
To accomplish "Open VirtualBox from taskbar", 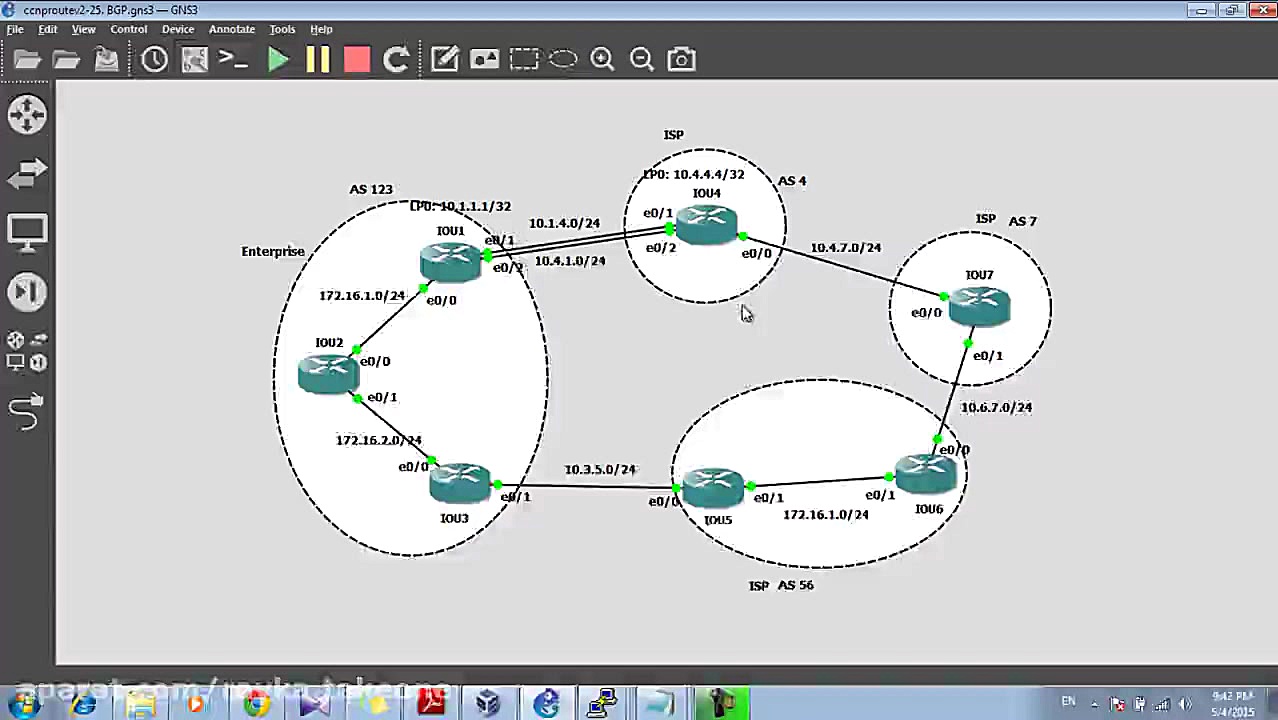I will coord(488,704).
